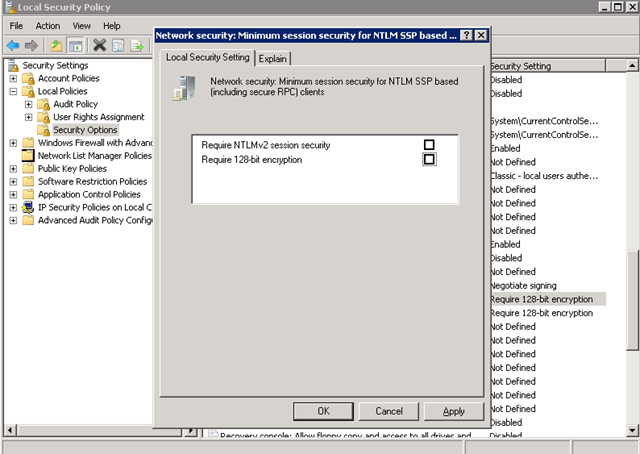The width and height of the screenshot is (640, 454).
Task: Select the Local Security Setting tab
Action: point(207,58)
